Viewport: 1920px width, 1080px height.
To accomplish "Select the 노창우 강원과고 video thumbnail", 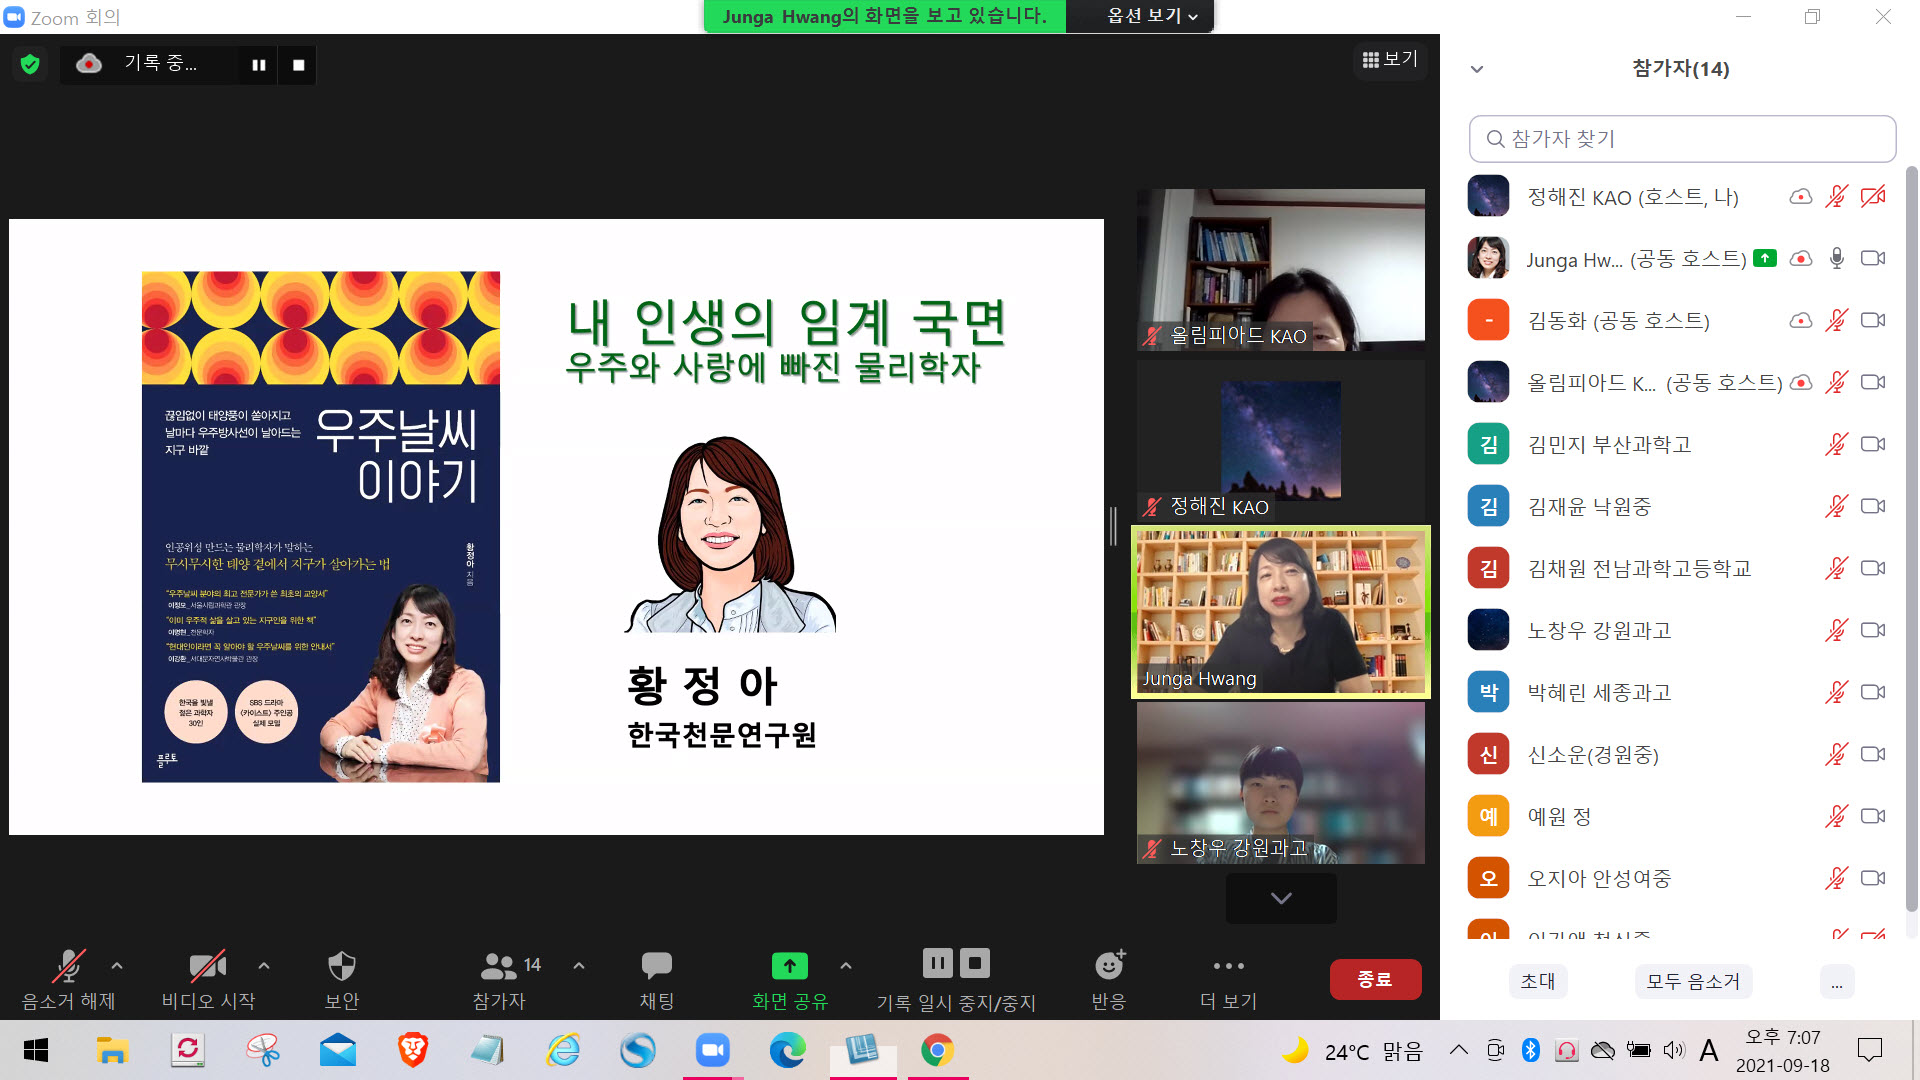I will (1281, 783).
